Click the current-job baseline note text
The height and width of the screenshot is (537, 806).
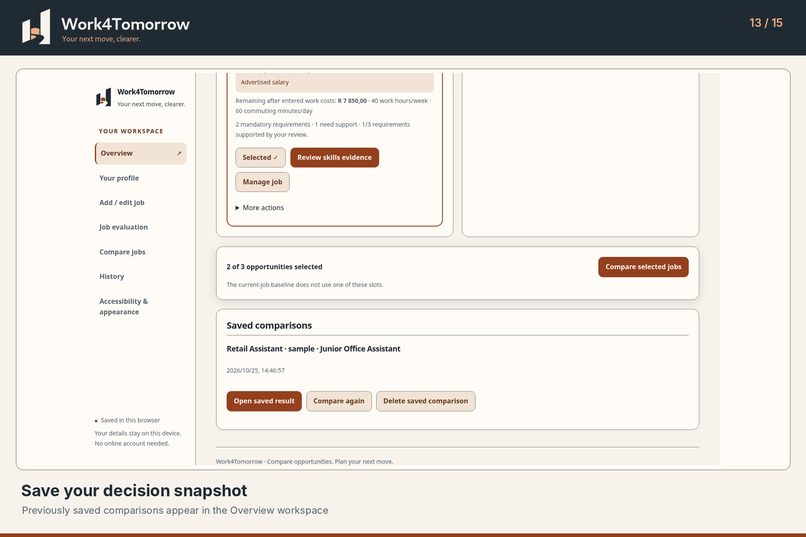tap(305, 285)
